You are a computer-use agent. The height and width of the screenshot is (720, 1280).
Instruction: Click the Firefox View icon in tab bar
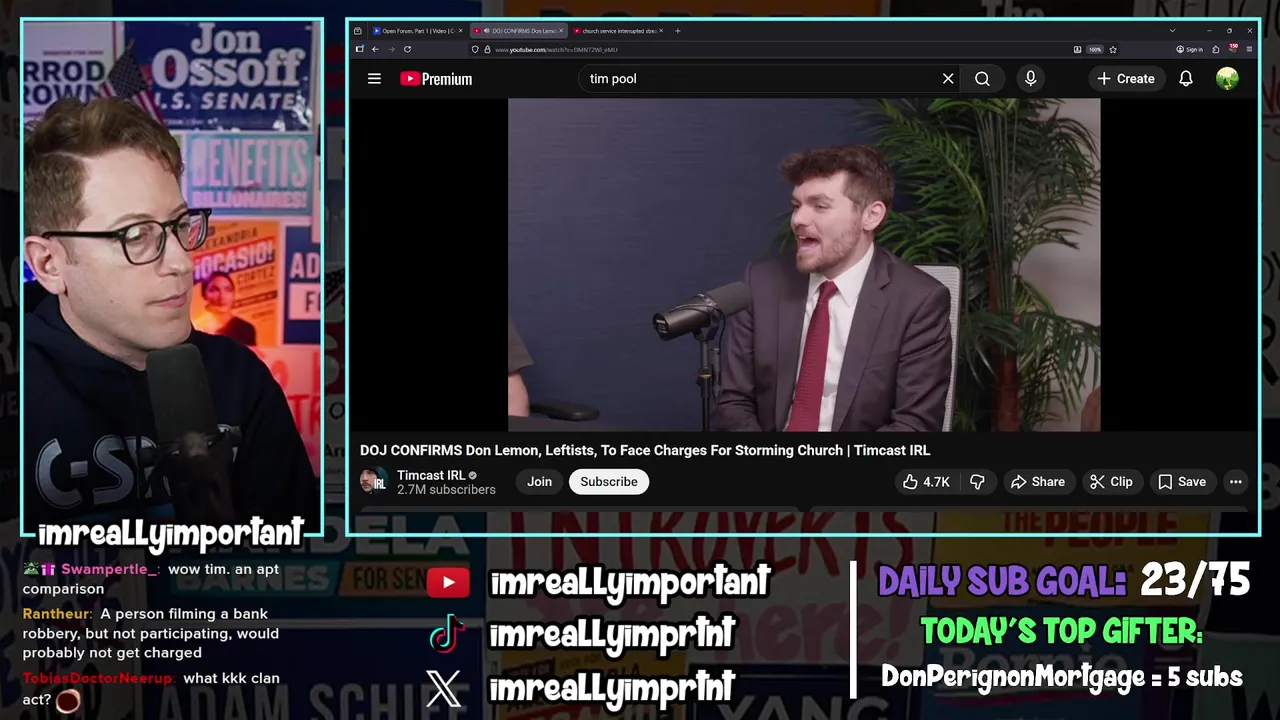pyautogui.click(x=357, y=31)
